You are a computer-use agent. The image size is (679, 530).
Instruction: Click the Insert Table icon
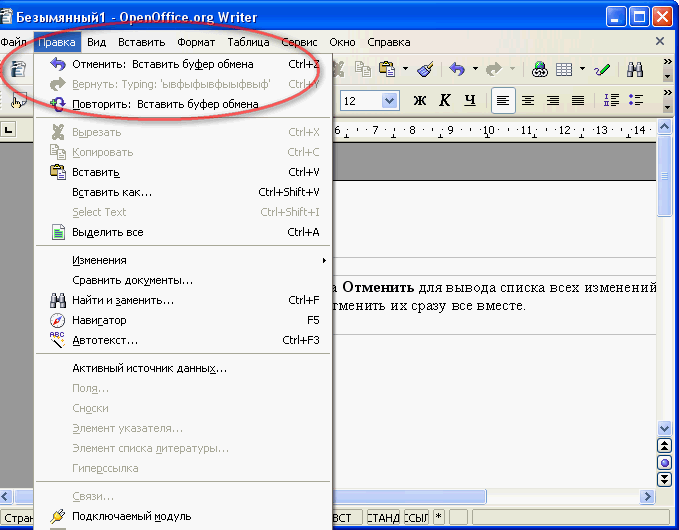tap(564, 69)
